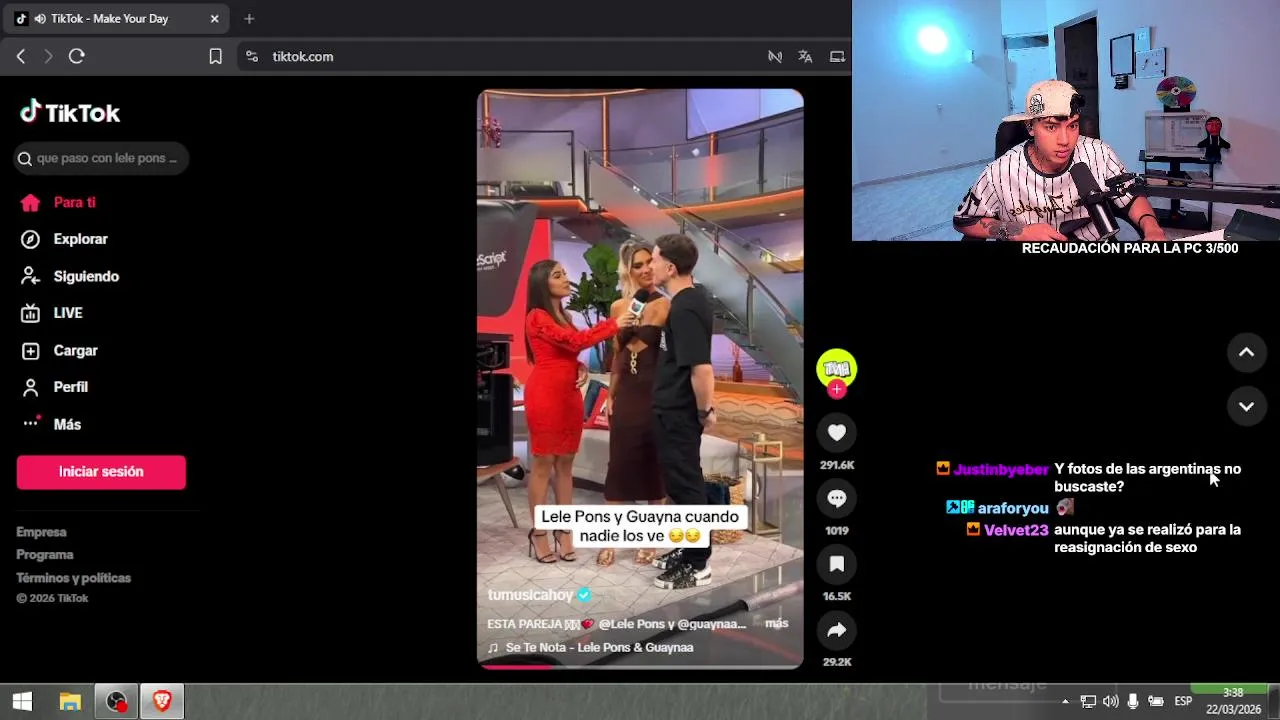This screenshot has height=720, width=1280.
Task: Click the ESP language indicator
Action: click(1183, 702)
